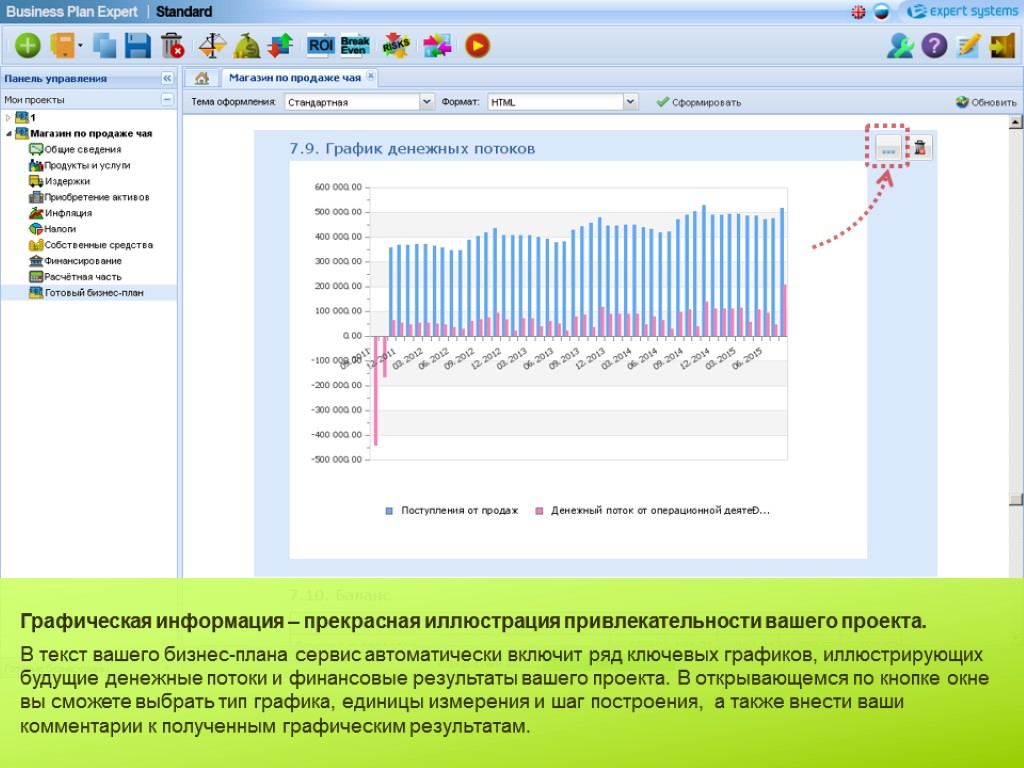The image size is (1024, 768).
Task: Open the Формат HTML combo box
Action: click(562, 102)
